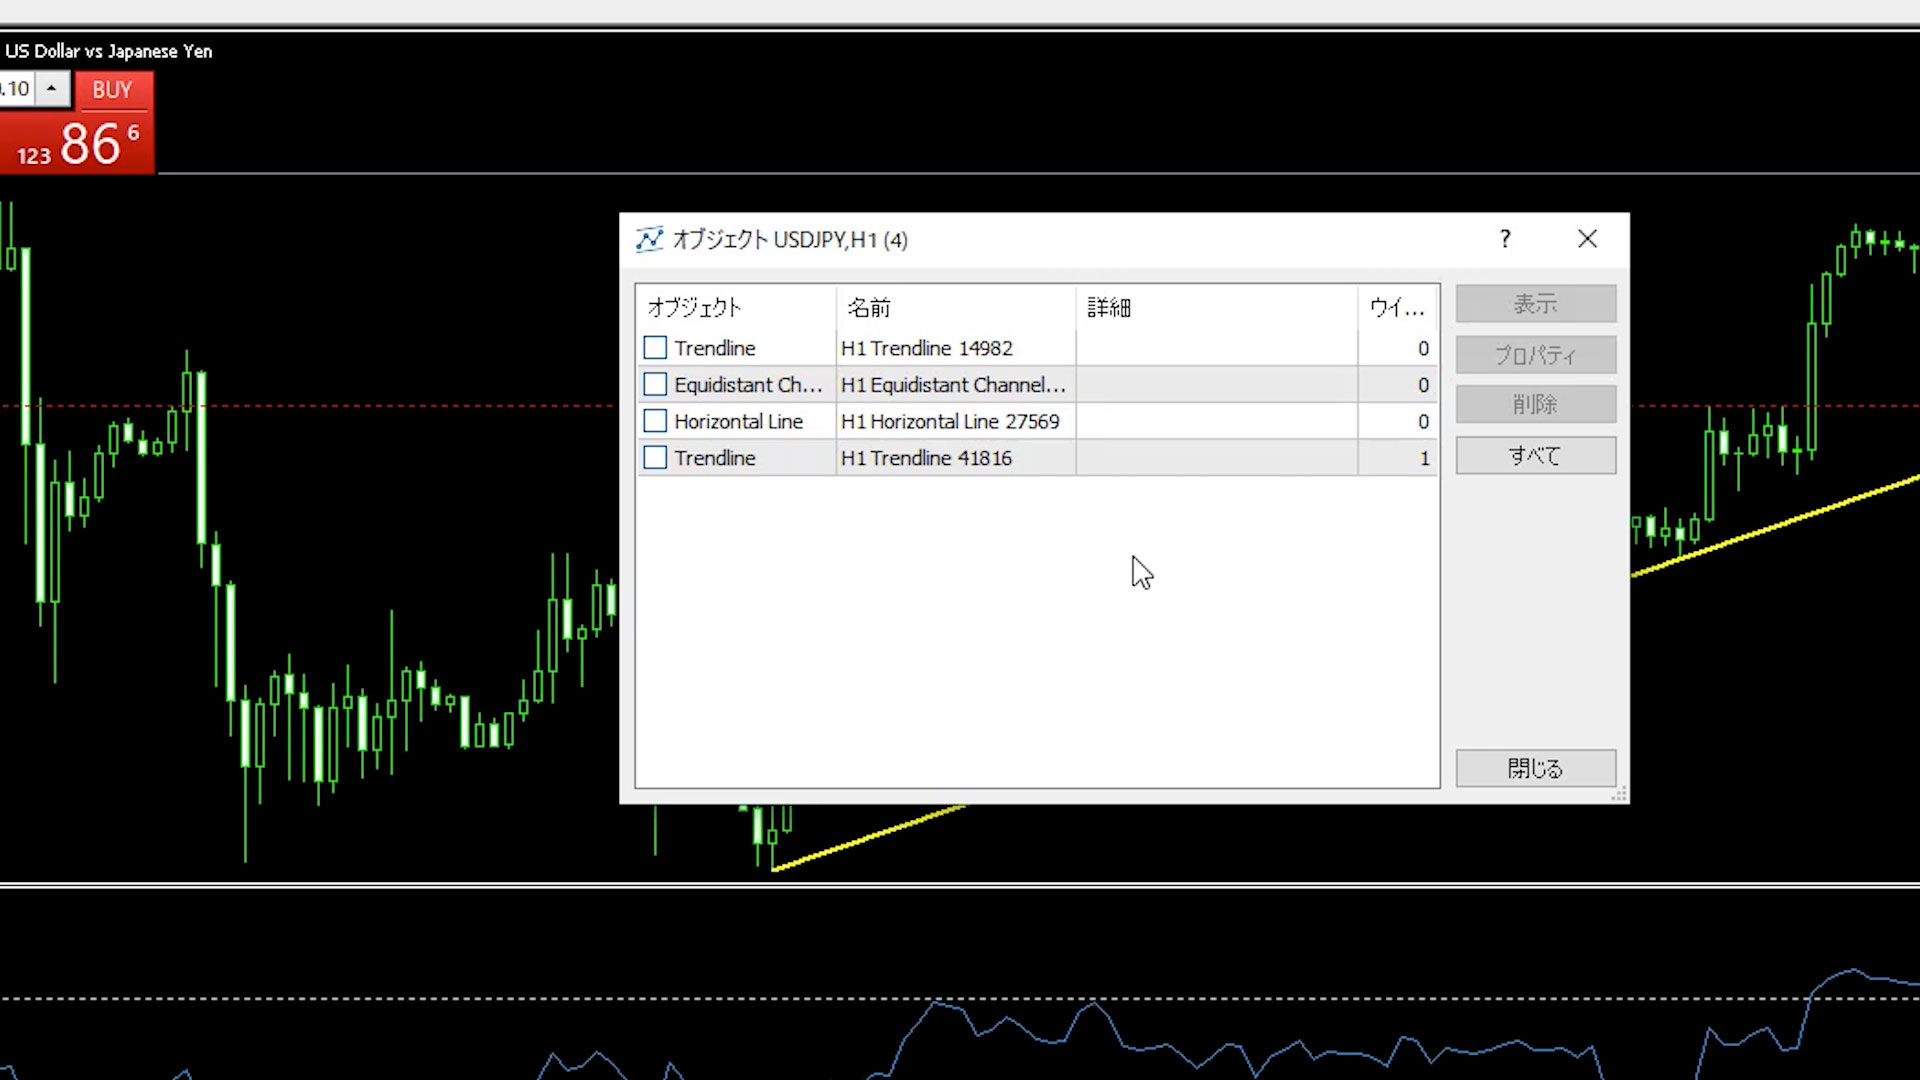Click the red BUY button
The width and height of the screenshot is (1920, 1080).
point(112,90)
